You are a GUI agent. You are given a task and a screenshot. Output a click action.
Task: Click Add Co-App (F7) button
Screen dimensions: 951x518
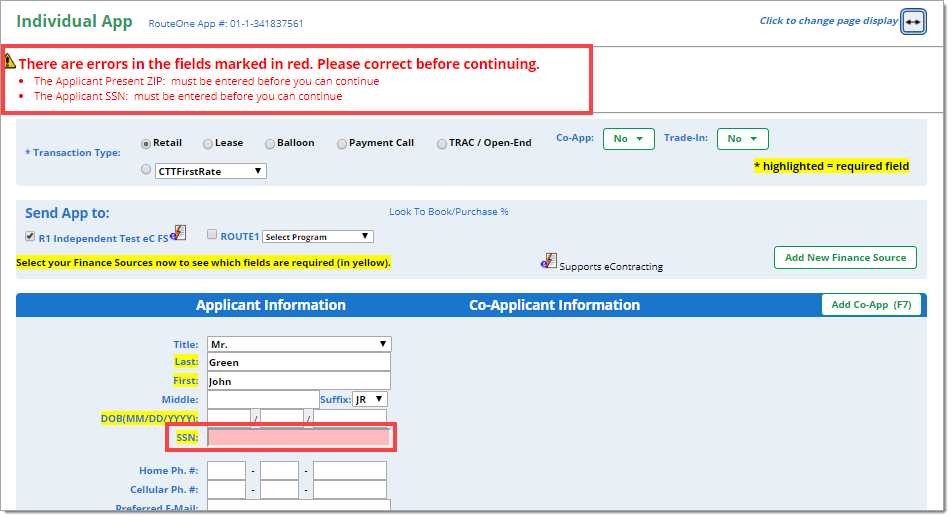[x=870, y=305]
